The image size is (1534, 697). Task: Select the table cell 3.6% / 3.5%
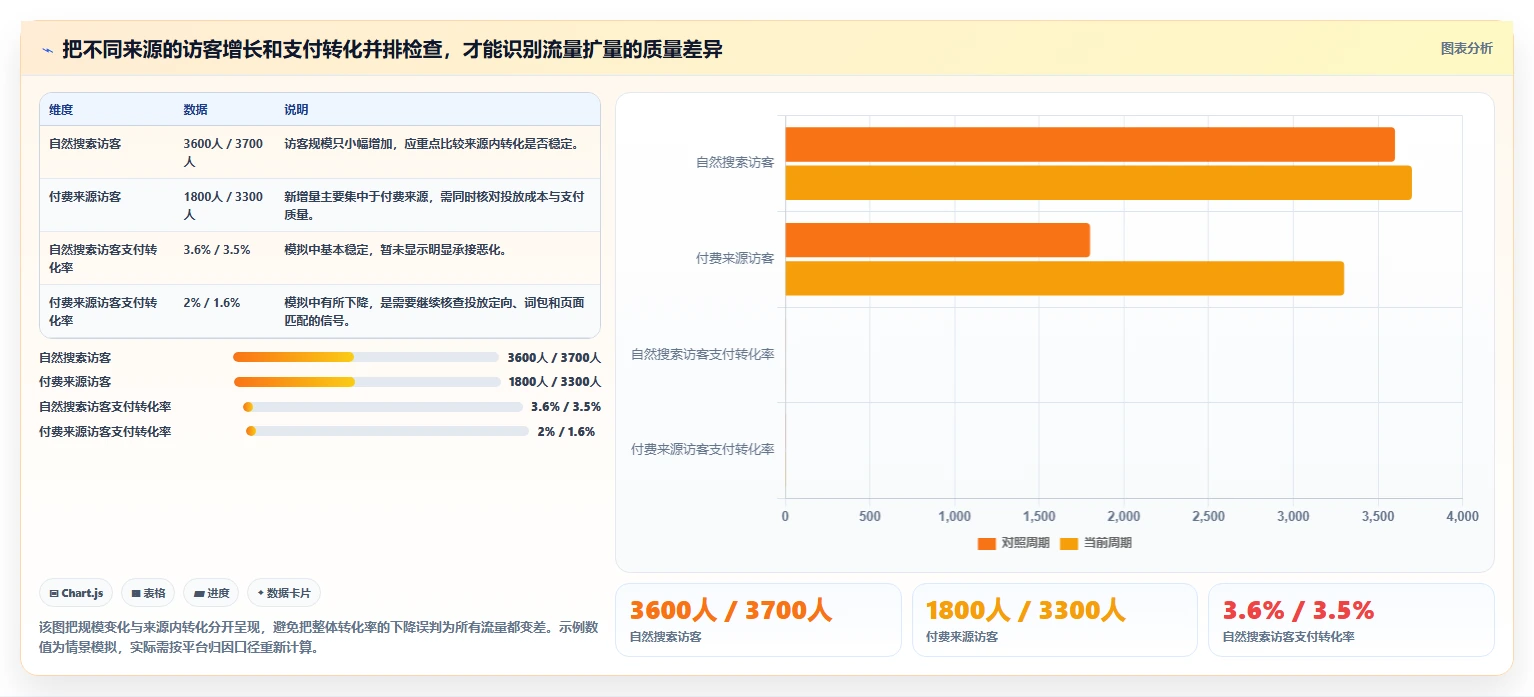point(216,250)
